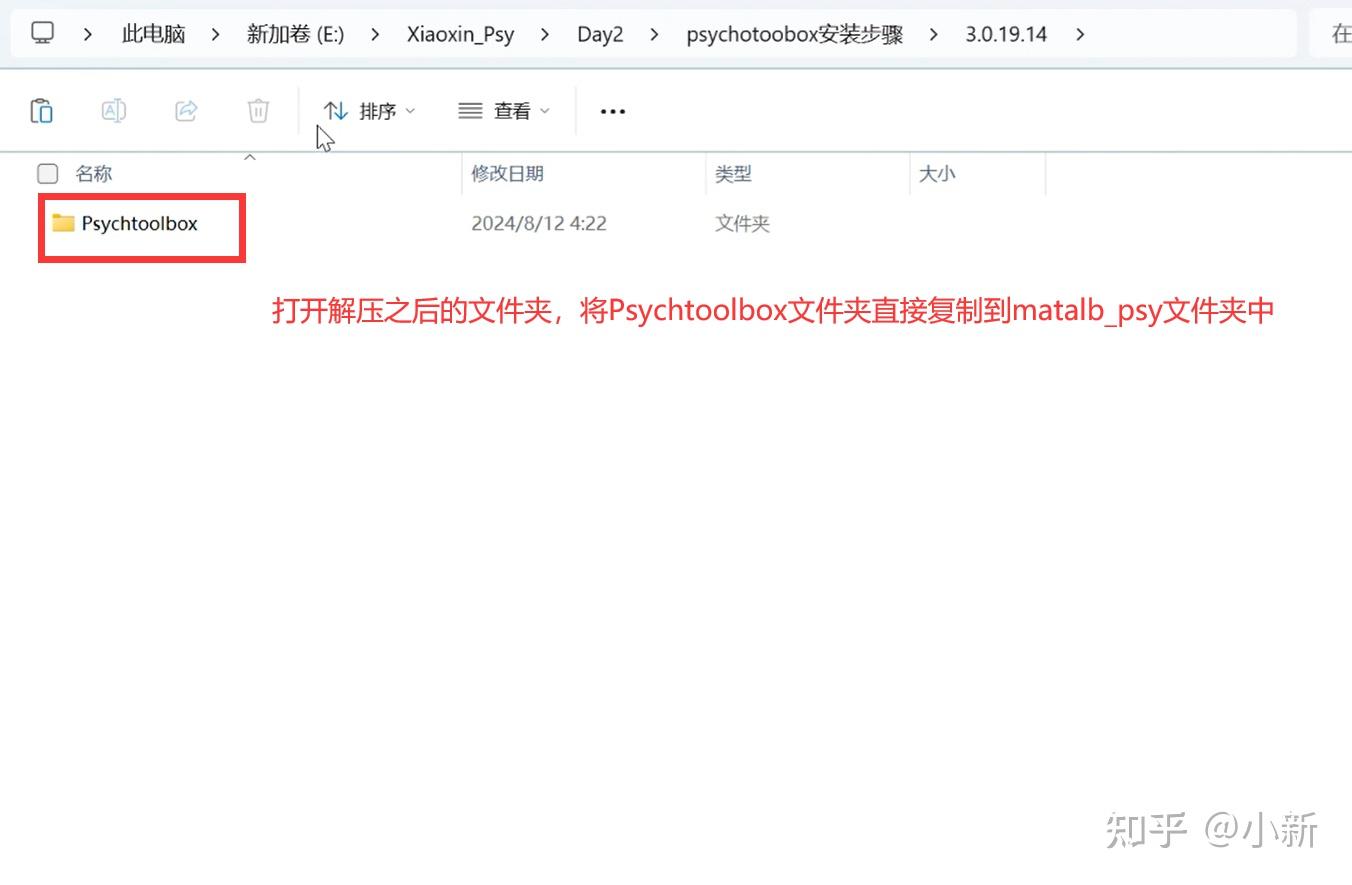Open the Psychtoolbox folder icon
This screenshot has width=1352, height=885.
pos(61,223)
